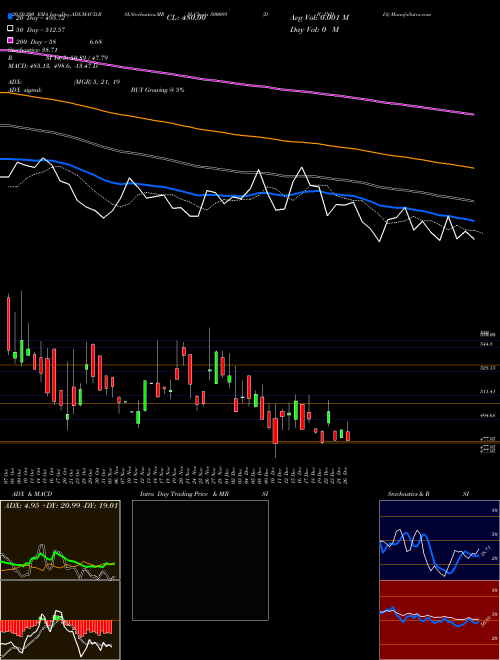The height and width of the screenshot is (660, 500).
Task: Click the blue 20 Day legend swatch
Action: point(10,18)
